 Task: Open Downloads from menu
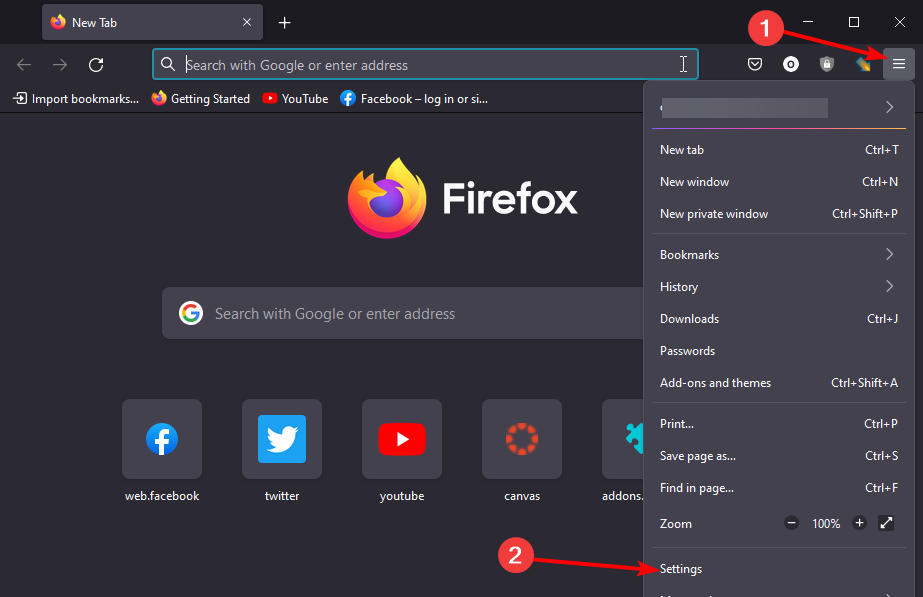pos(778,319)
